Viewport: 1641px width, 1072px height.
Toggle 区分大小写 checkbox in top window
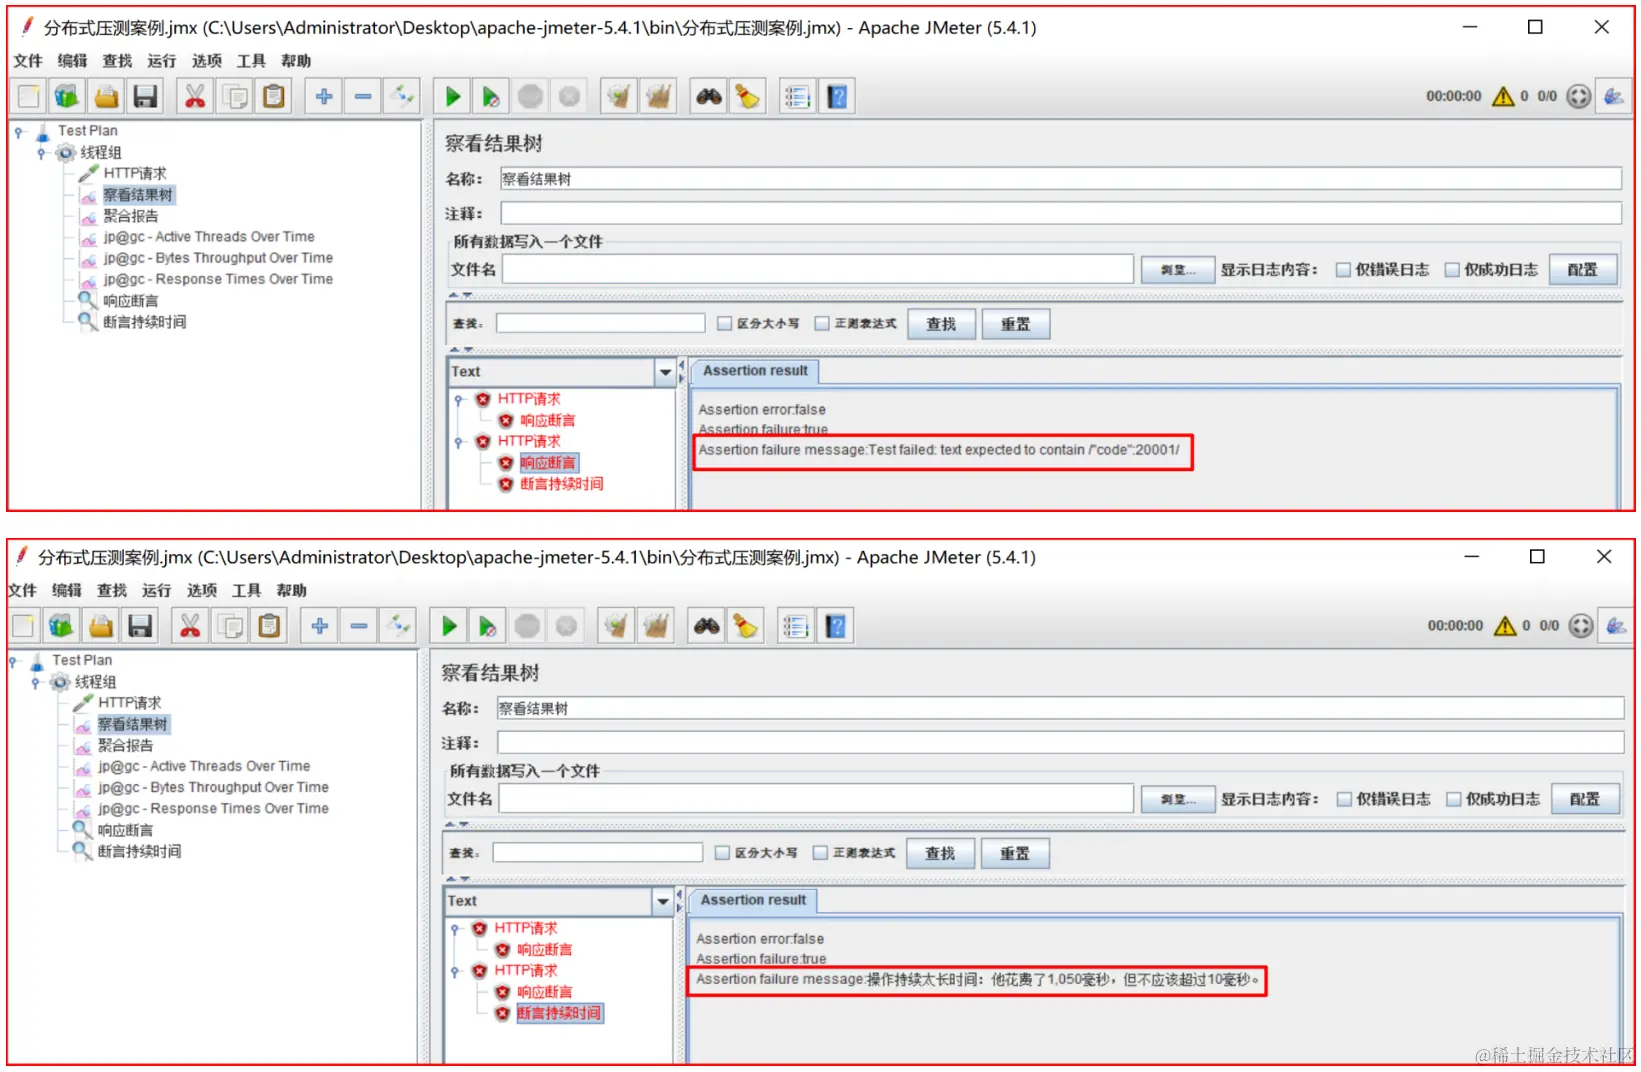click(725, 323)
